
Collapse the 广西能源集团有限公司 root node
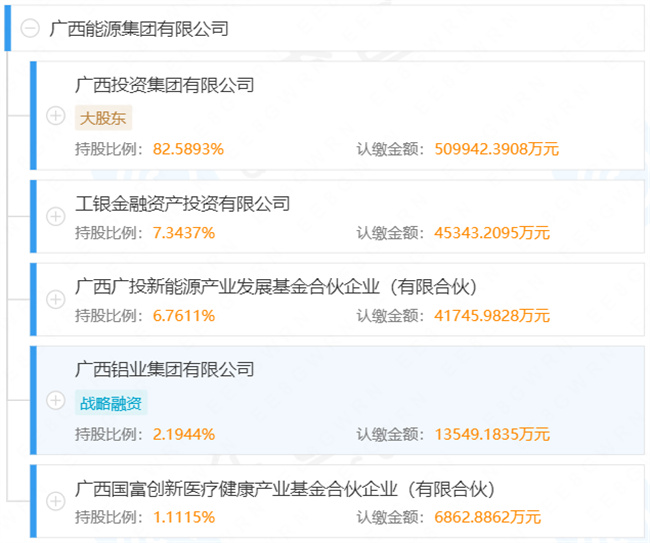click(x=30, y=29)
